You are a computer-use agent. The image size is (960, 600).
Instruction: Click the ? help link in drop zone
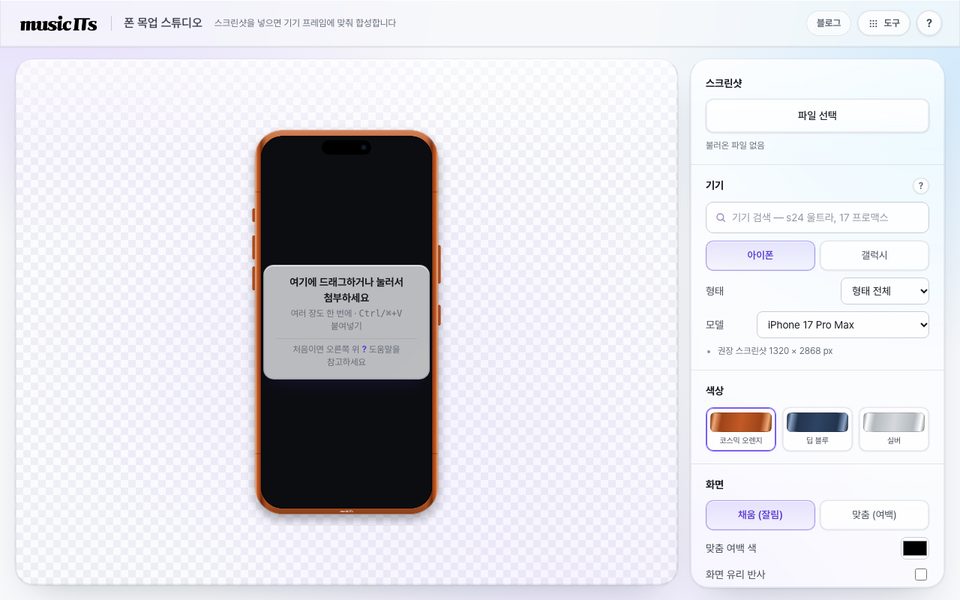[364, 349]
